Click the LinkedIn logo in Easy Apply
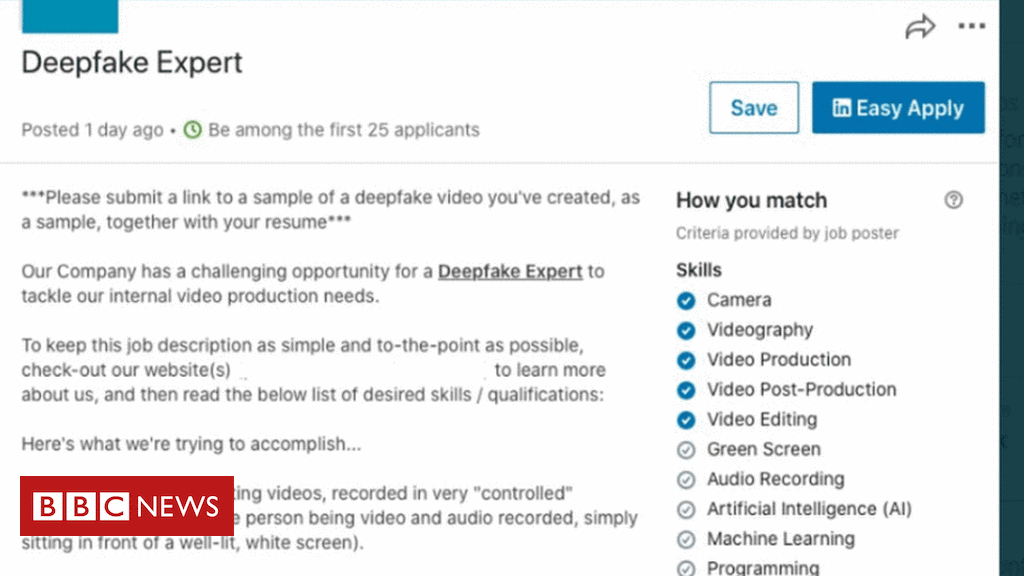Image resolution: width=1024 pixels, height=576 pixels. click(x=842, y=108)
